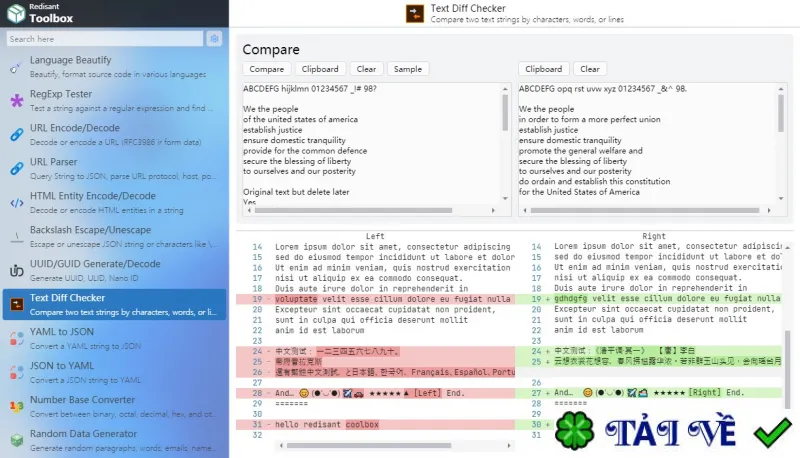
Task: Open HTML Entity Encode/Decode tool
Action: 114,203
